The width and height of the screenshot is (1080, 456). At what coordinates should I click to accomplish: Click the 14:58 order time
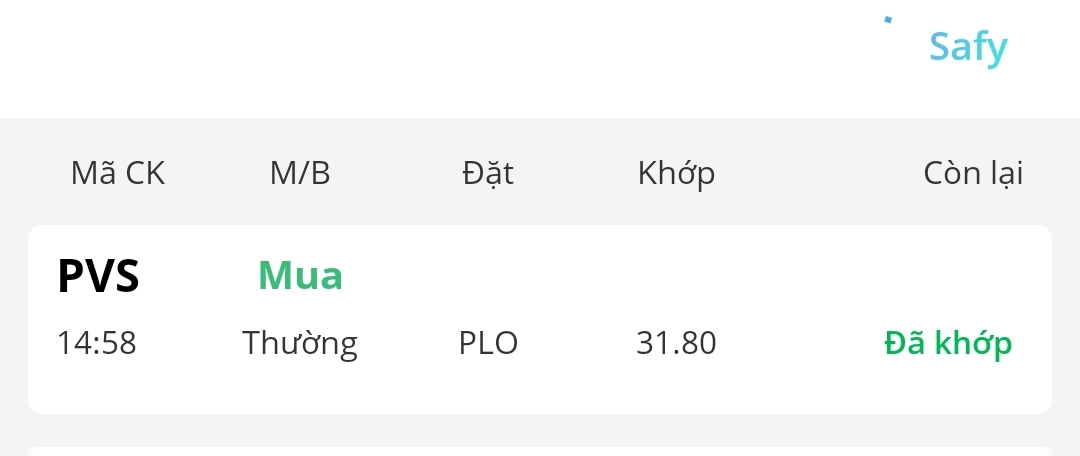click(x=96, y=343)
